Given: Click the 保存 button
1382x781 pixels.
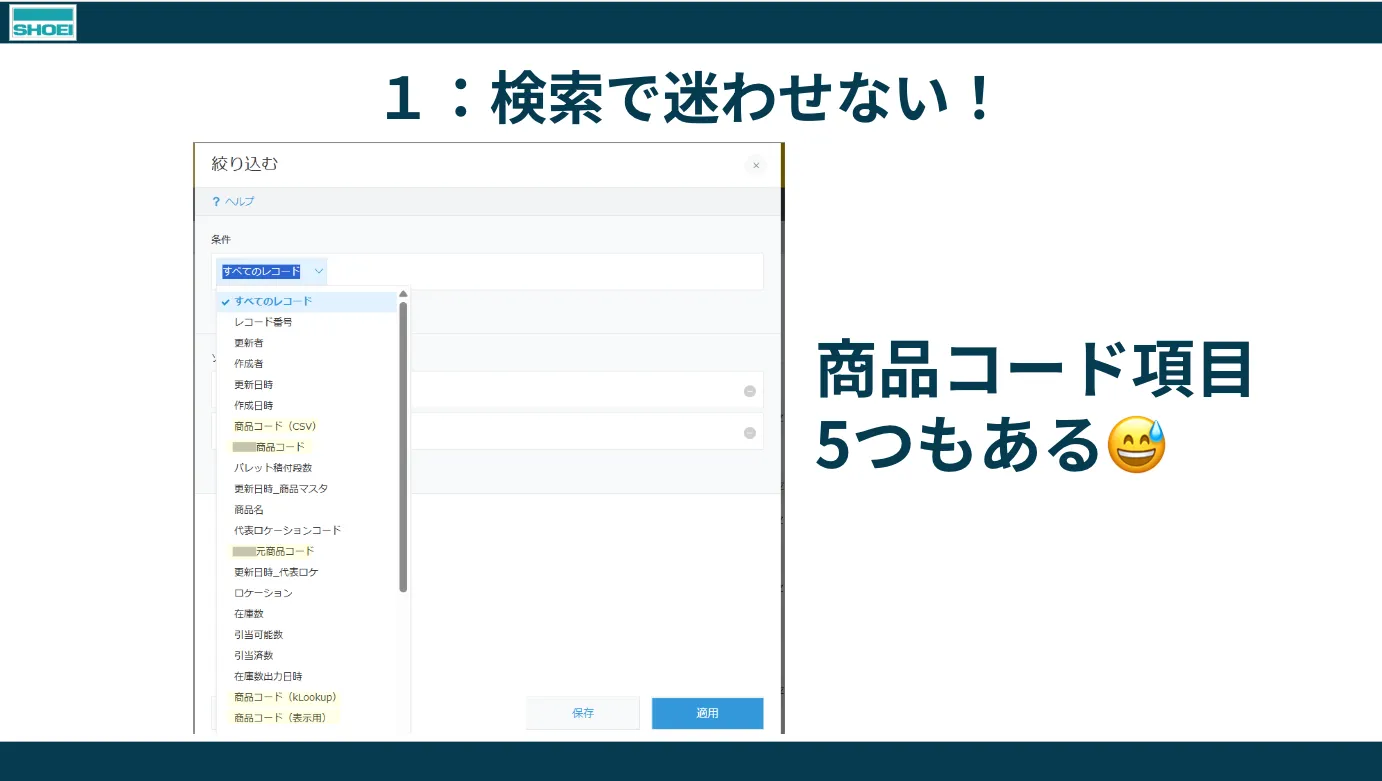Looking at the screenshot, I should click(x=583, y=713).
